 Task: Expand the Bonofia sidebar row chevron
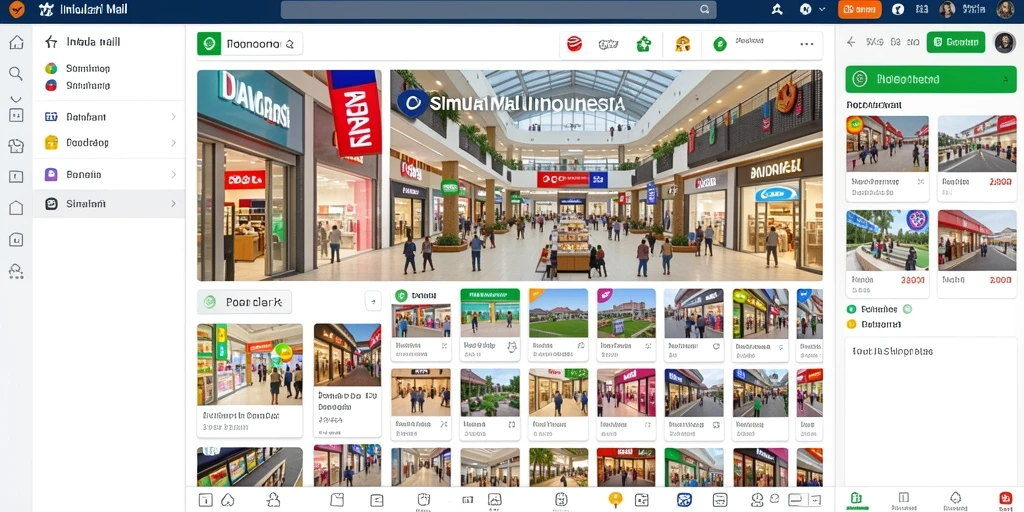(173, 175)
